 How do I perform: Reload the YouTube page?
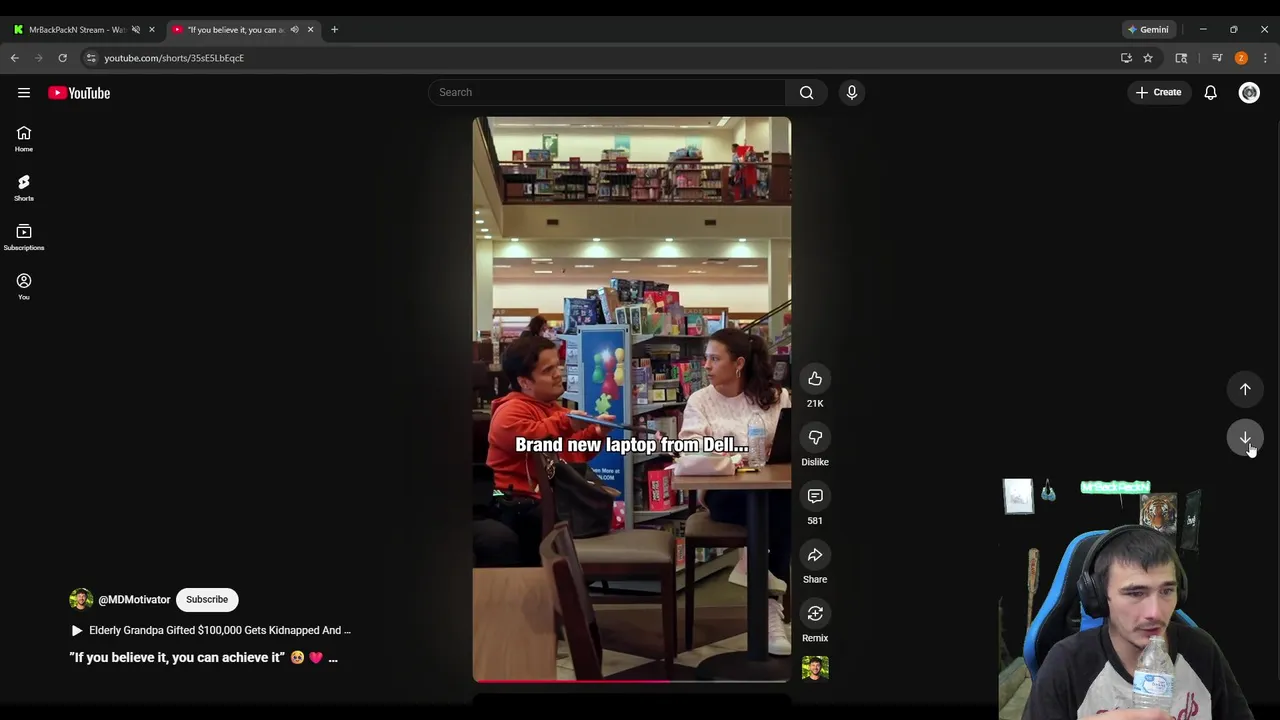[62, 58]
